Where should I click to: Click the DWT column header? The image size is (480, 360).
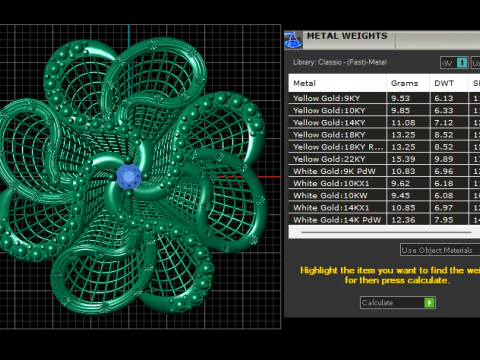coord(449,83)
